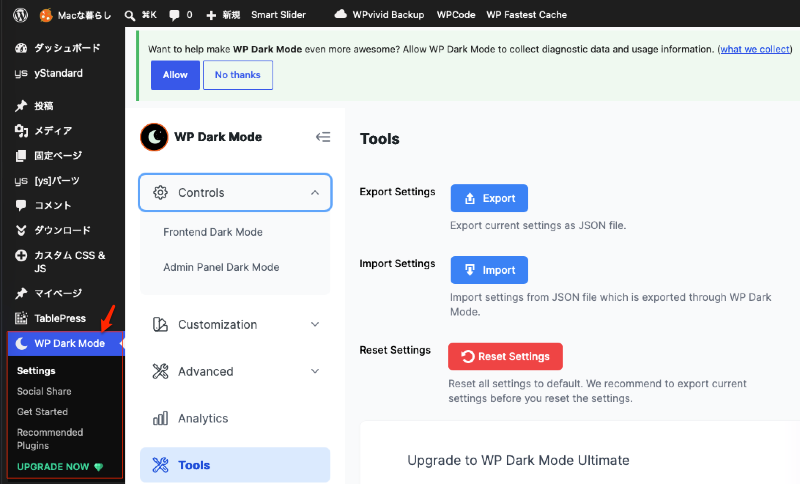
Task: Open comments bubble icon in admin bar
Action: (174, 15)
